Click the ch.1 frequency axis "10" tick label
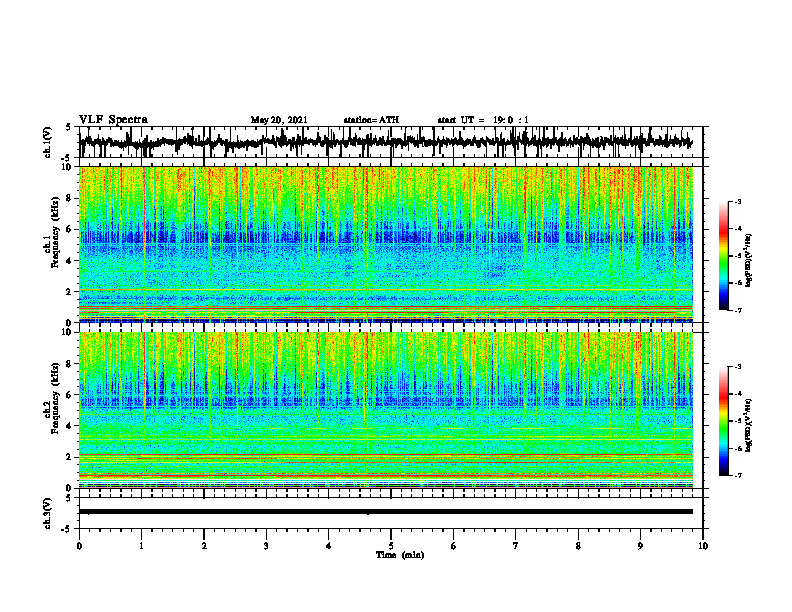 point(68,167)
